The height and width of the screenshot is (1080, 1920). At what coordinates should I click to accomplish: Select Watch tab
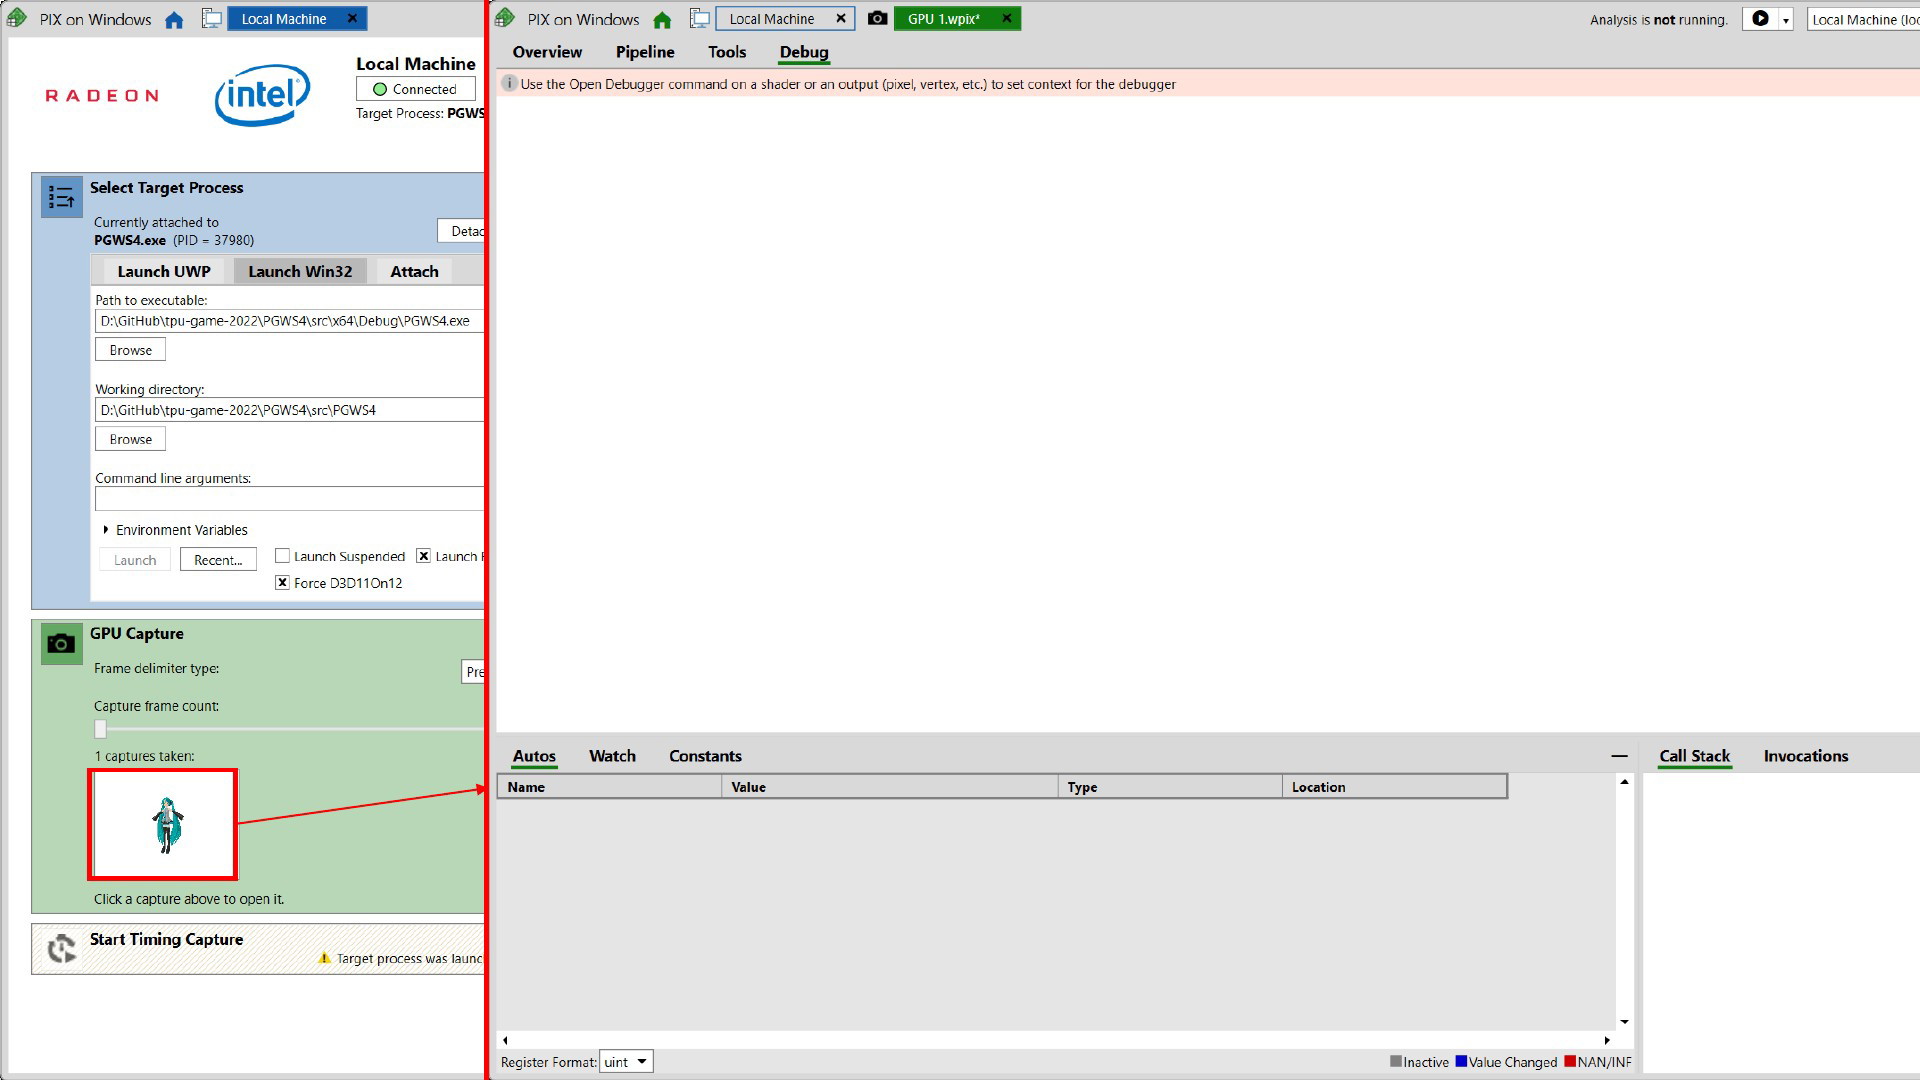[612, 756]
